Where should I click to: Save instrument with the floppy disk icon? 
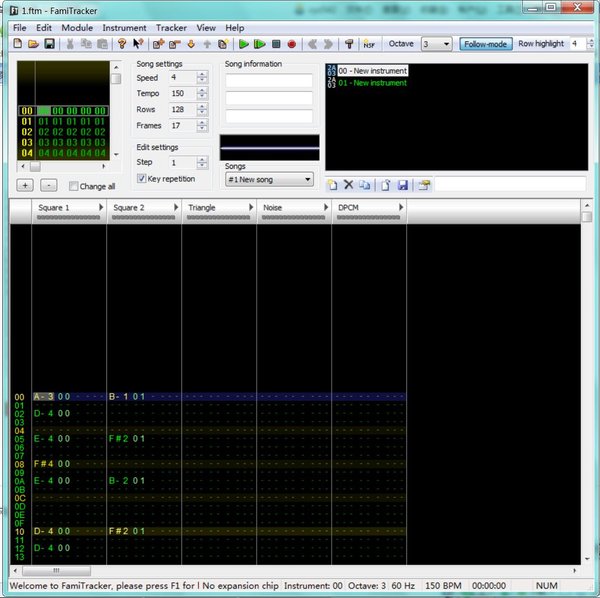coord(402,185)
